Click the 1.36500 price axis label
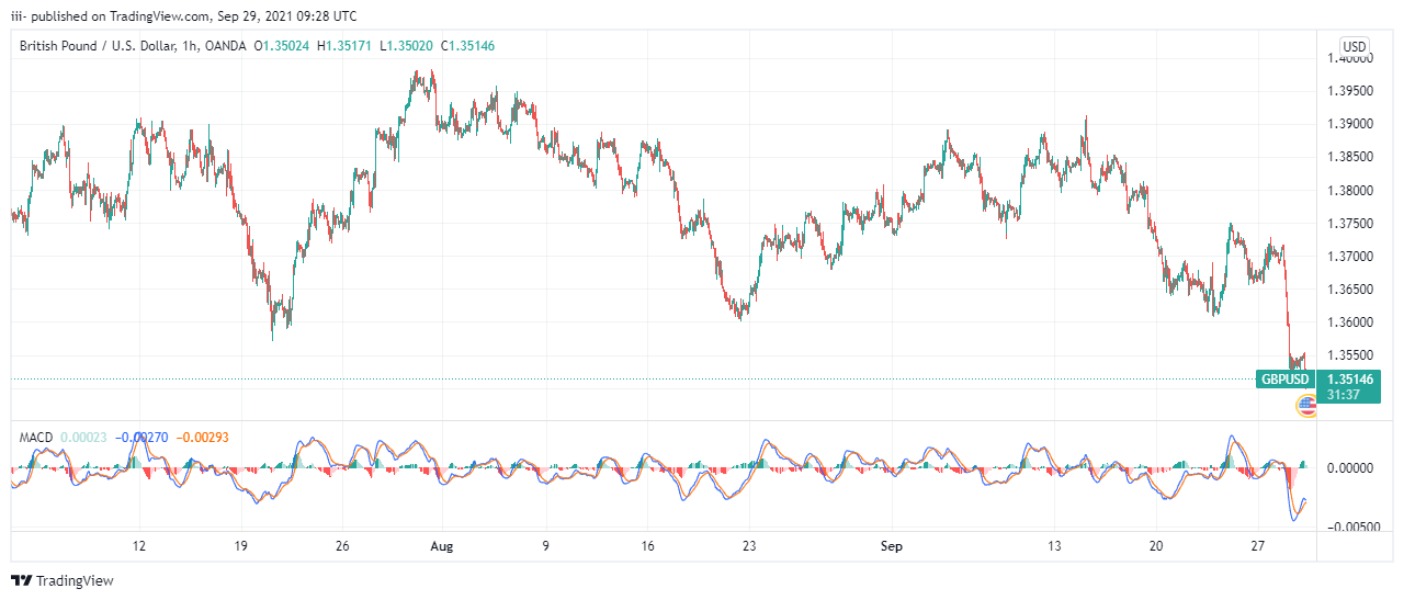Screen dimensions: 1404x600 [1349, 289]
